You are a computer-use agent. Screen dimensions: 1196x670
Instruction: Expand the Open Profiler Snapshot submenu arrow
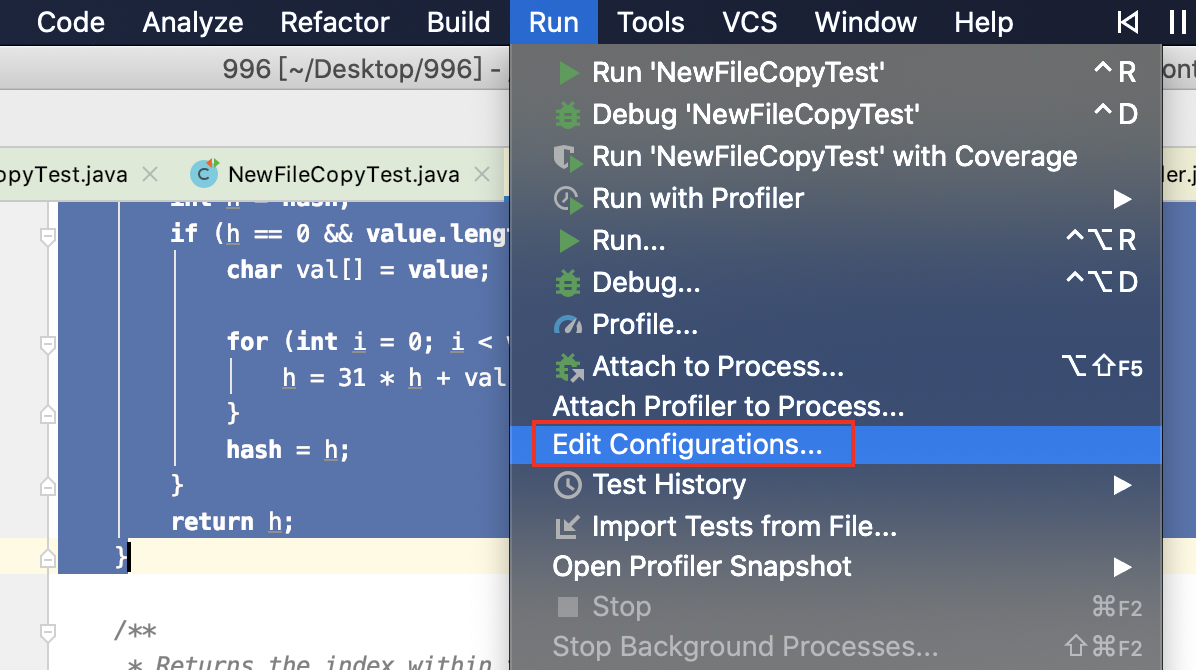click(1122, 567)
